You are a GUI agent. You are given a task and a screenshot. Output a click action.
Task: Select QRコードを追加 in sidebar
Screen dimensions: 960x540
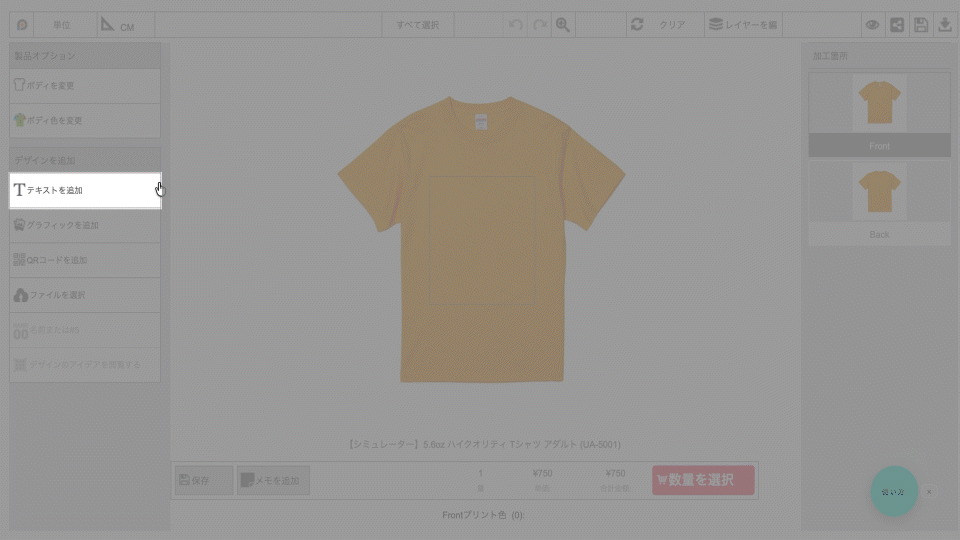85,260
